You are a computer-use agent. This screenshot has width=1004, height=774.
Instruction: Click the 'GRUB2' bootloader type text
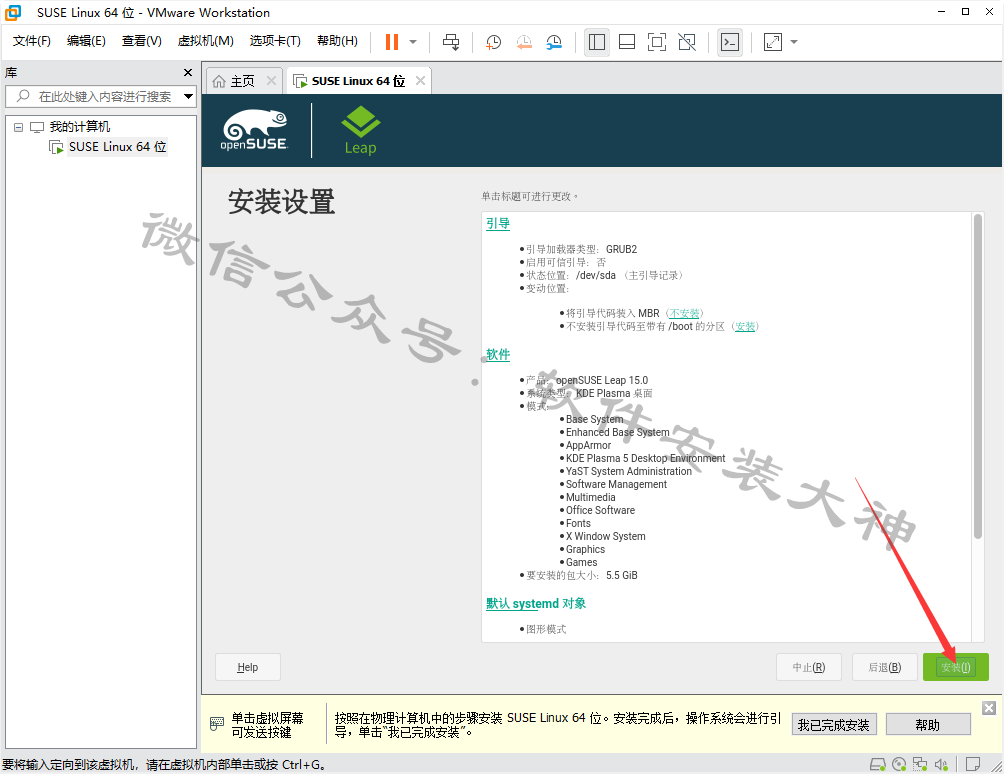[x=621, y=249]
